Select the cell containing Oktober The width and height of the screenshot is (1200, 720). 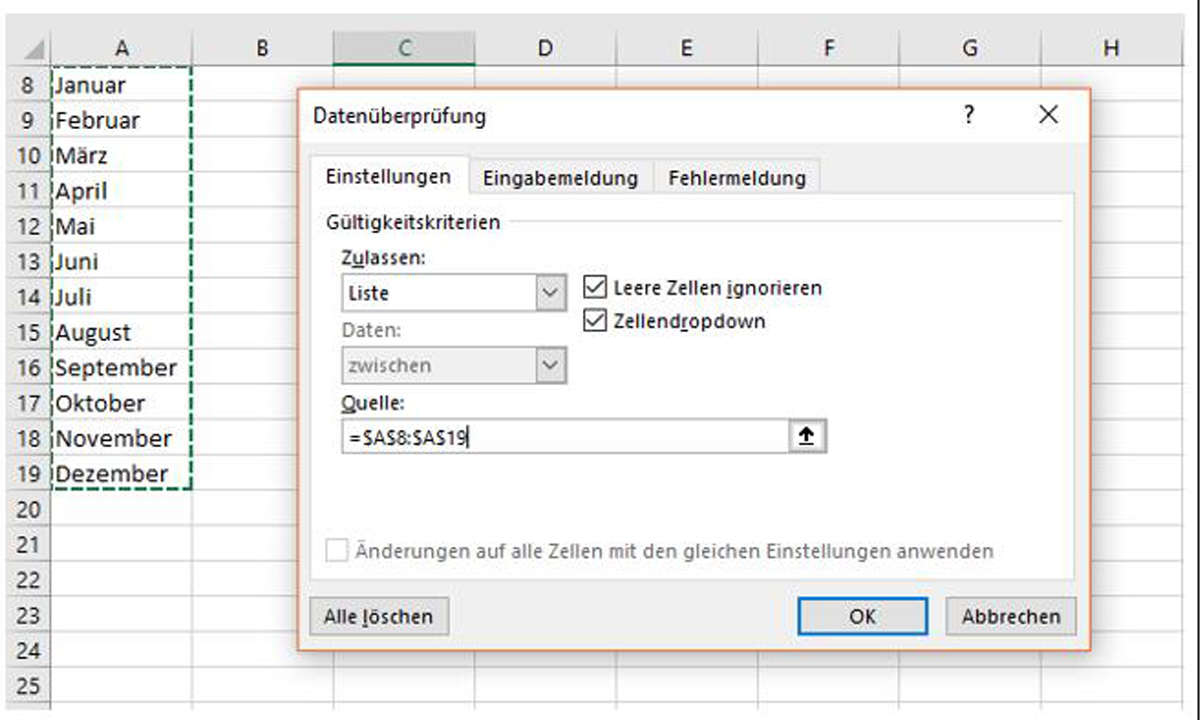[x=121, y=403]
